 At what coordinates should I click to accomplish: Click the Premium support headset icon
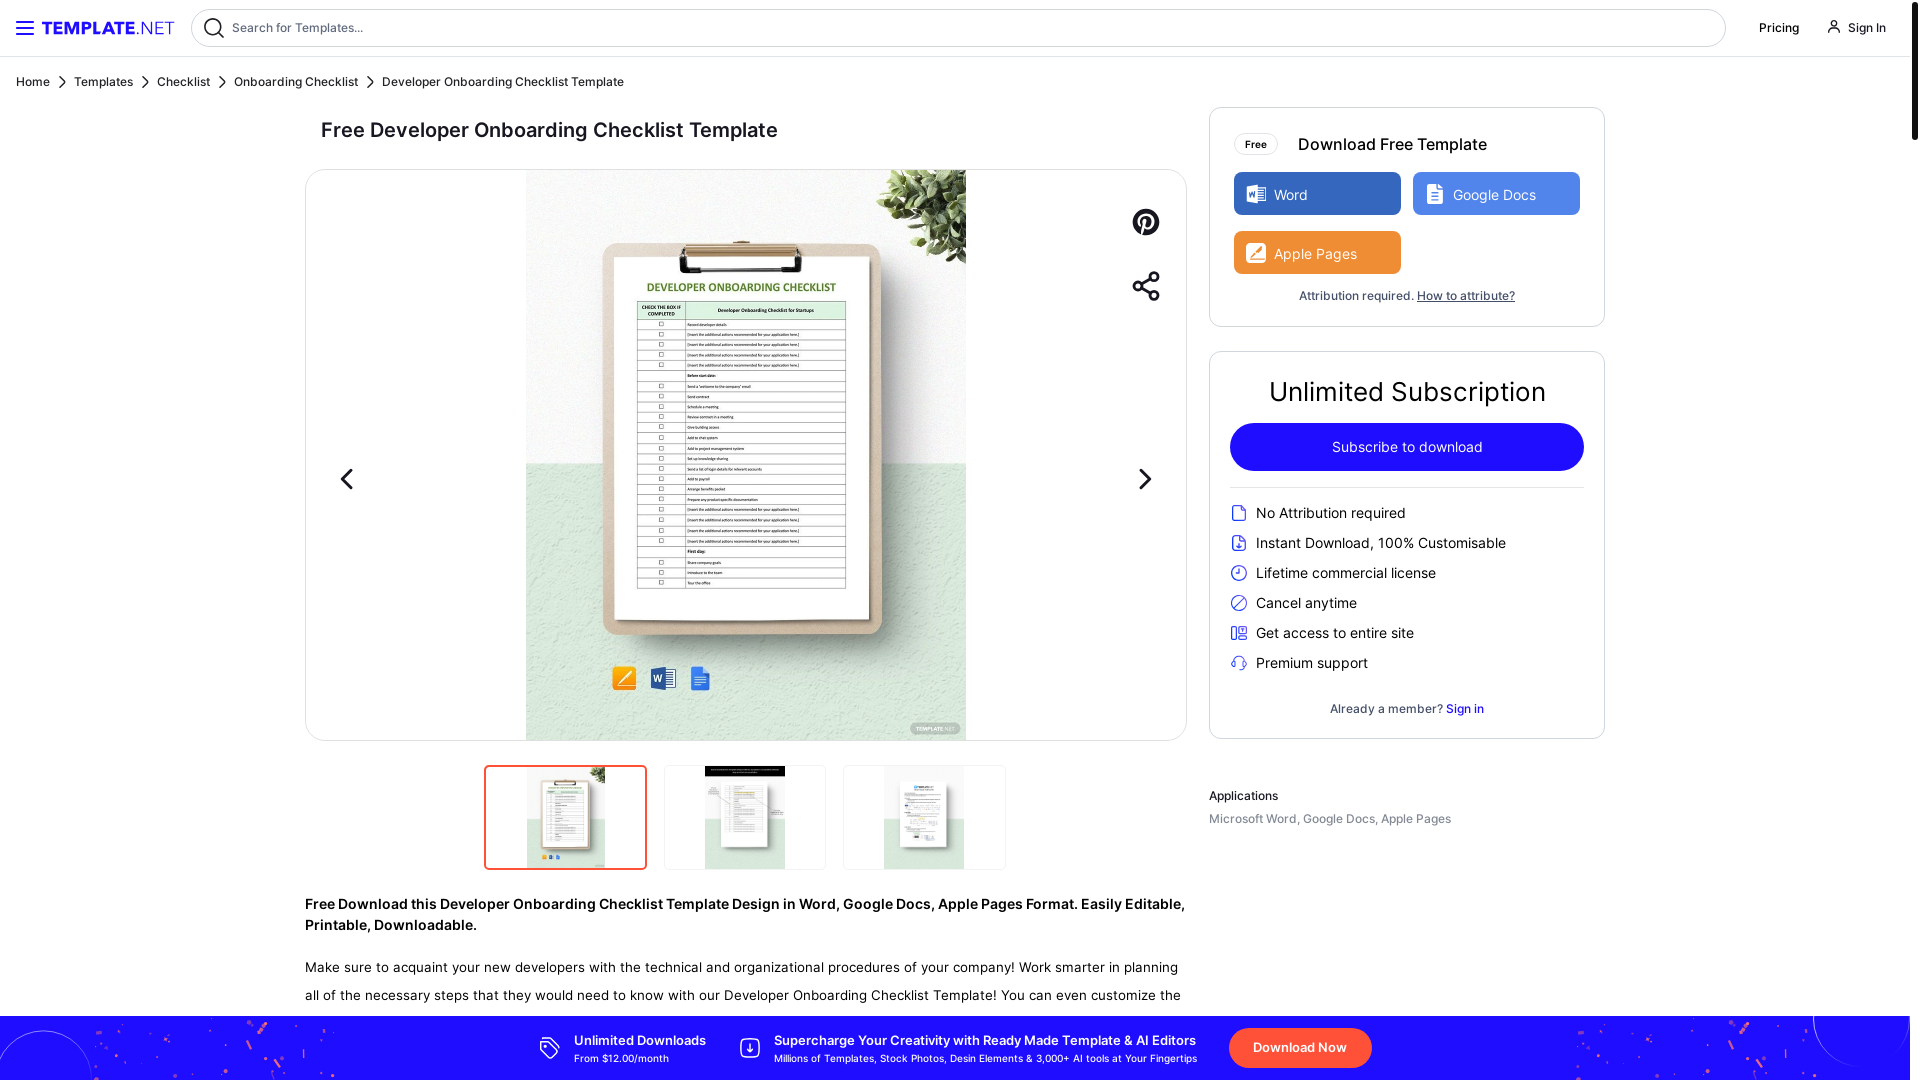(1239, 663)
